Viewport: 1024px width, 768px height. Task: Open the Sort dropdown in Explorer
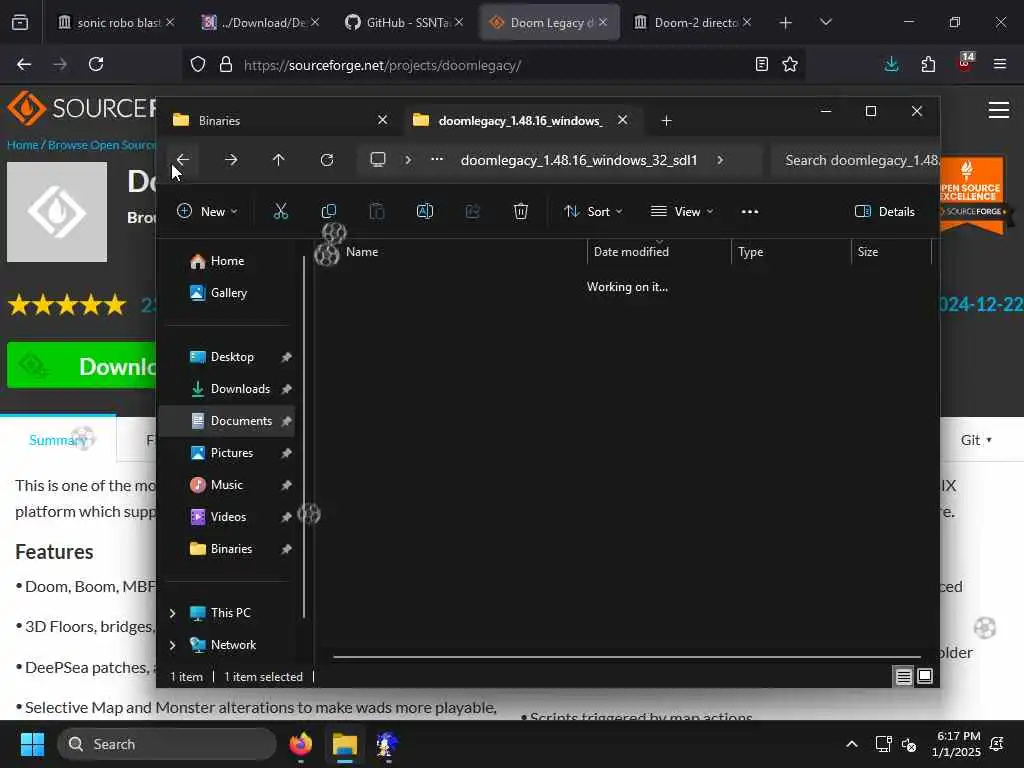pyautogui.click(x=593, y=212)
